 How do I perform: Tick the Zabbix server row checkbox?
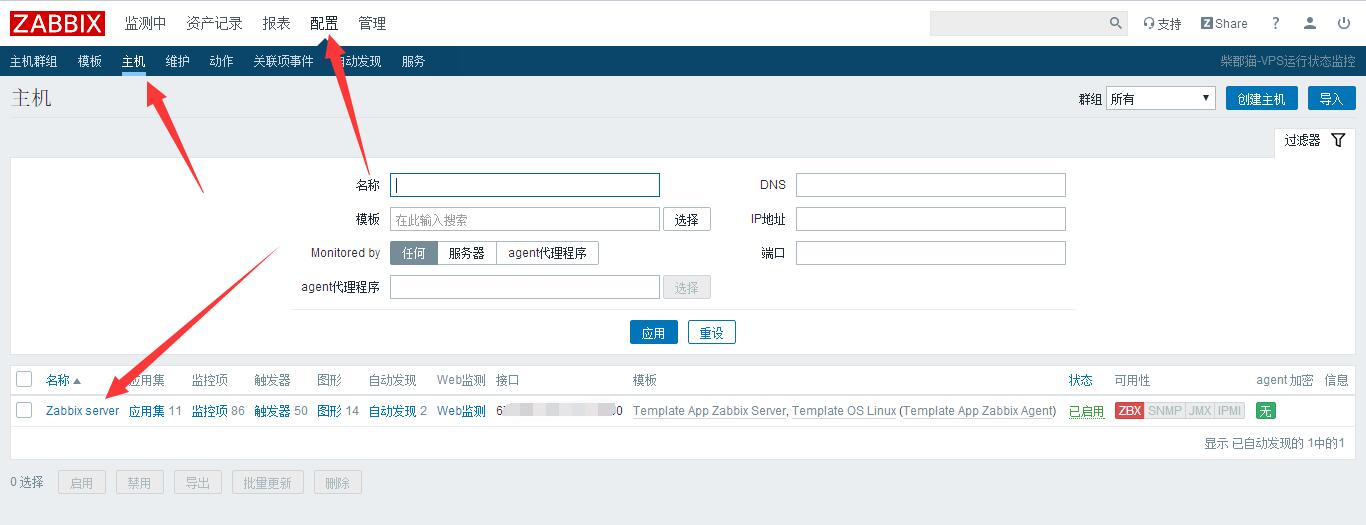pos(24,410)
